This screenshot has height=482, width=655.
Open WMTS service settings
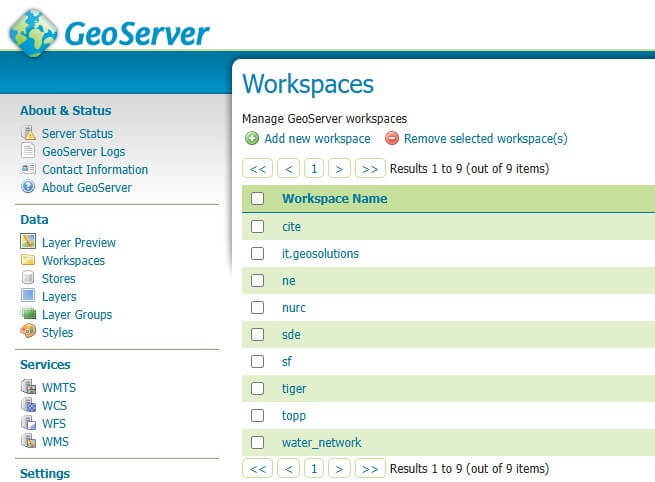coord(59,388)
